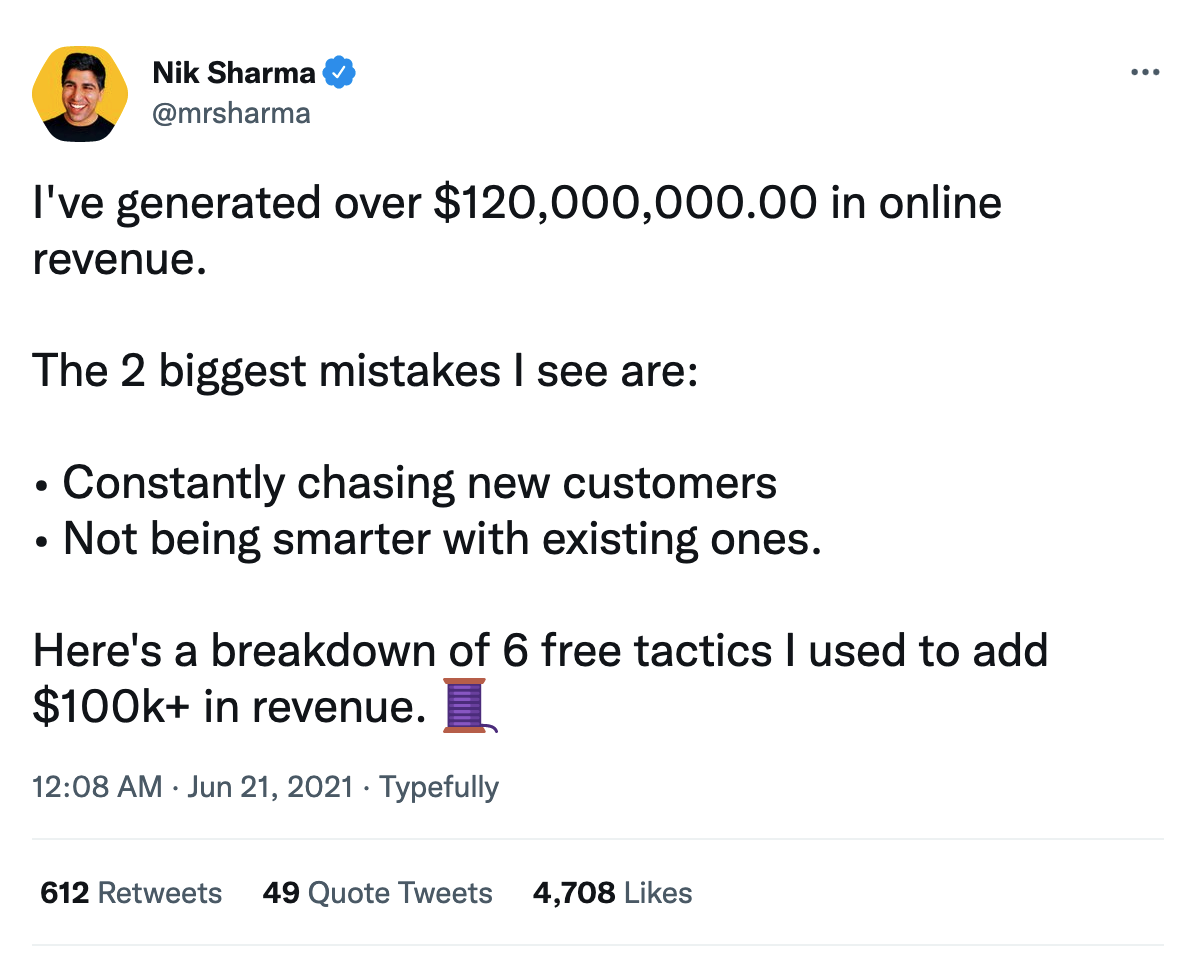
Task: Show the 49 Quote Tweets
Action: pyautogui.click(x=377, y=892)
